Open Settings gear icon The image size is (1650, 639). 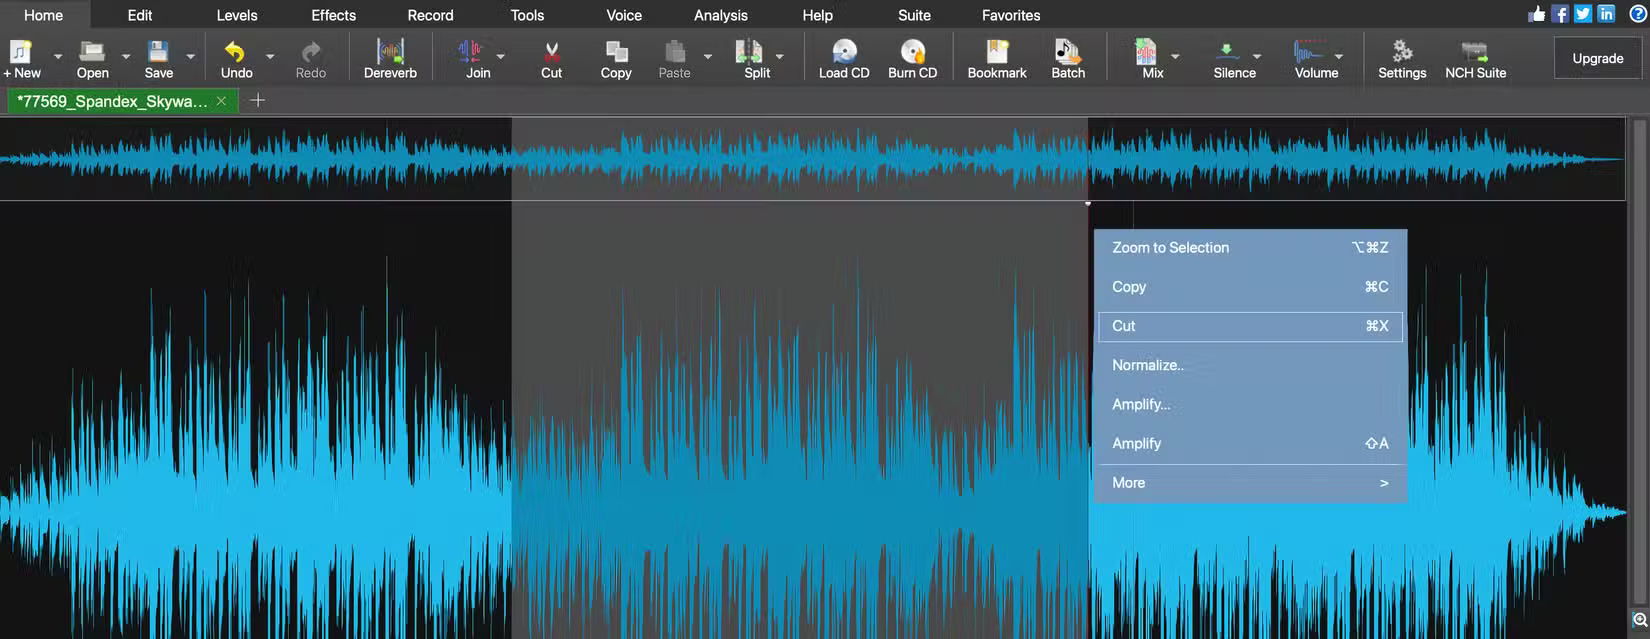[x=1402, y=52]
